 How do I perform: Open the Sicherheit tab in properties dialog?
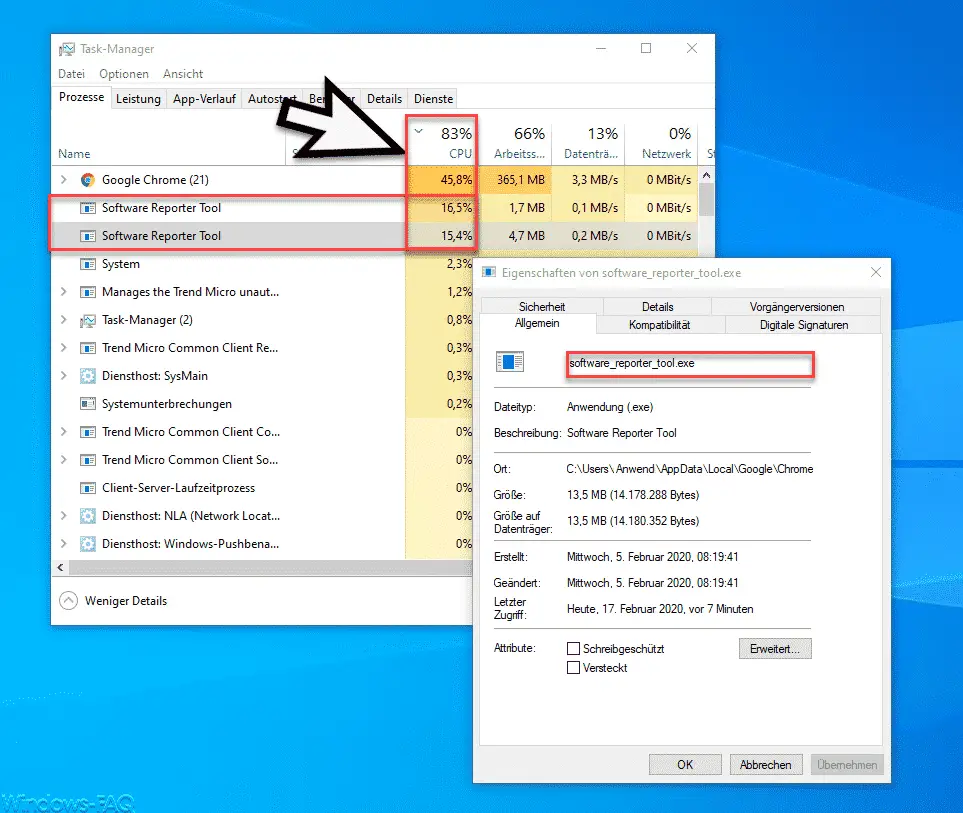coord(542,306)
